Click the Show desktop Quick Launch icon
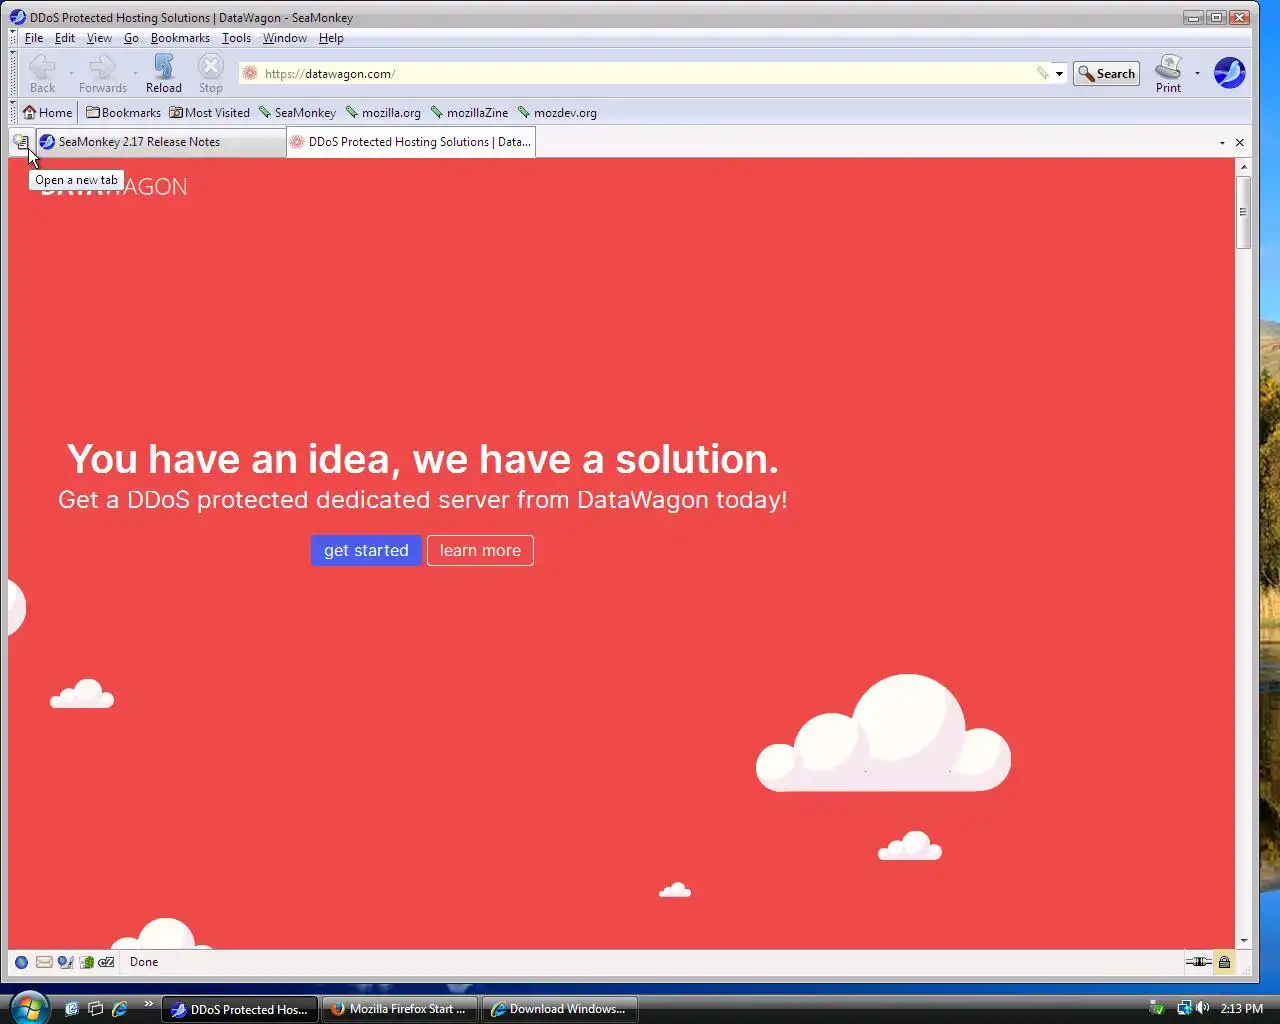The image size is (1280, 1024). 71,1009
